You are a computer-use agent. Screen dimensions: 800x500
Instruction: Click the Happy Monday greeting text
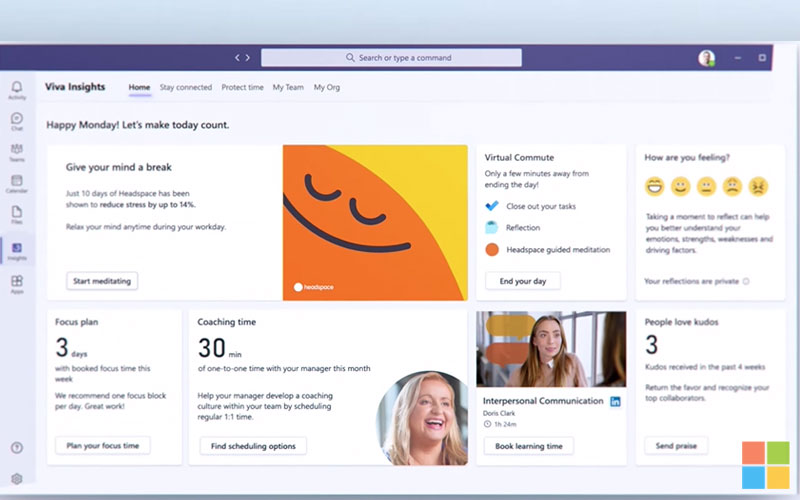138,125
